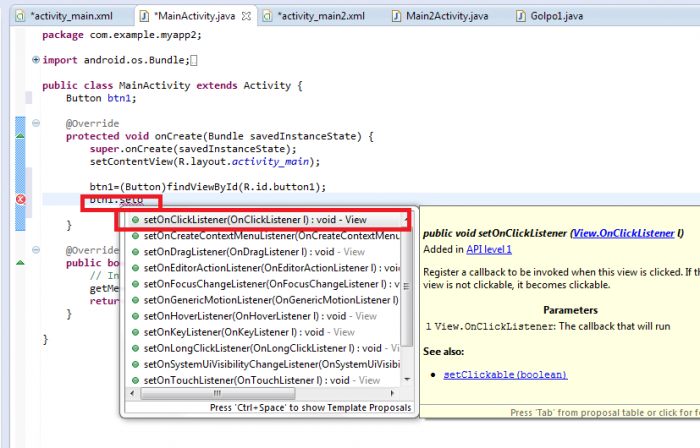The width and height of the screenshot is (700, 448).
Task: Pick the setOnDragListener proposal
Action: tap(264, 252)
